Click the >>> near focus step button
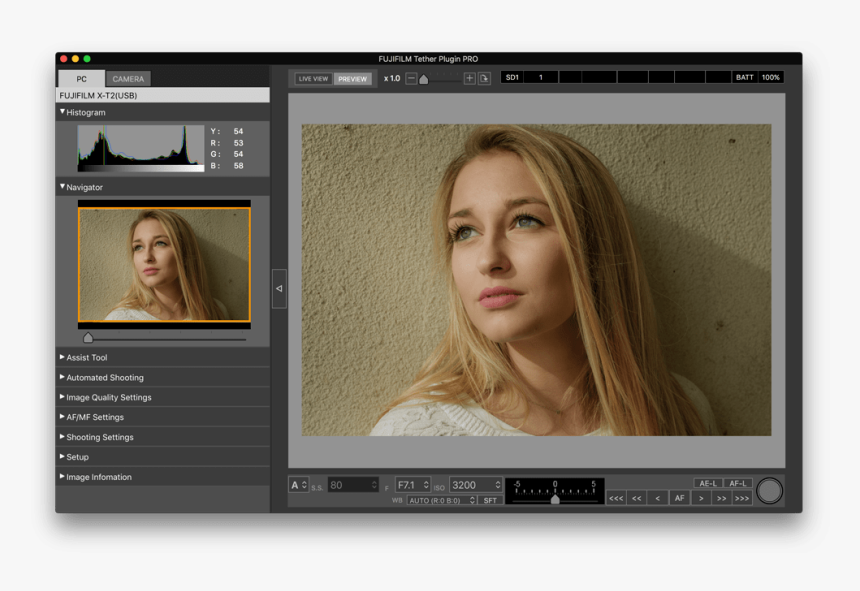860x591 pixels. pyautogui.click(x=742, y=498)
